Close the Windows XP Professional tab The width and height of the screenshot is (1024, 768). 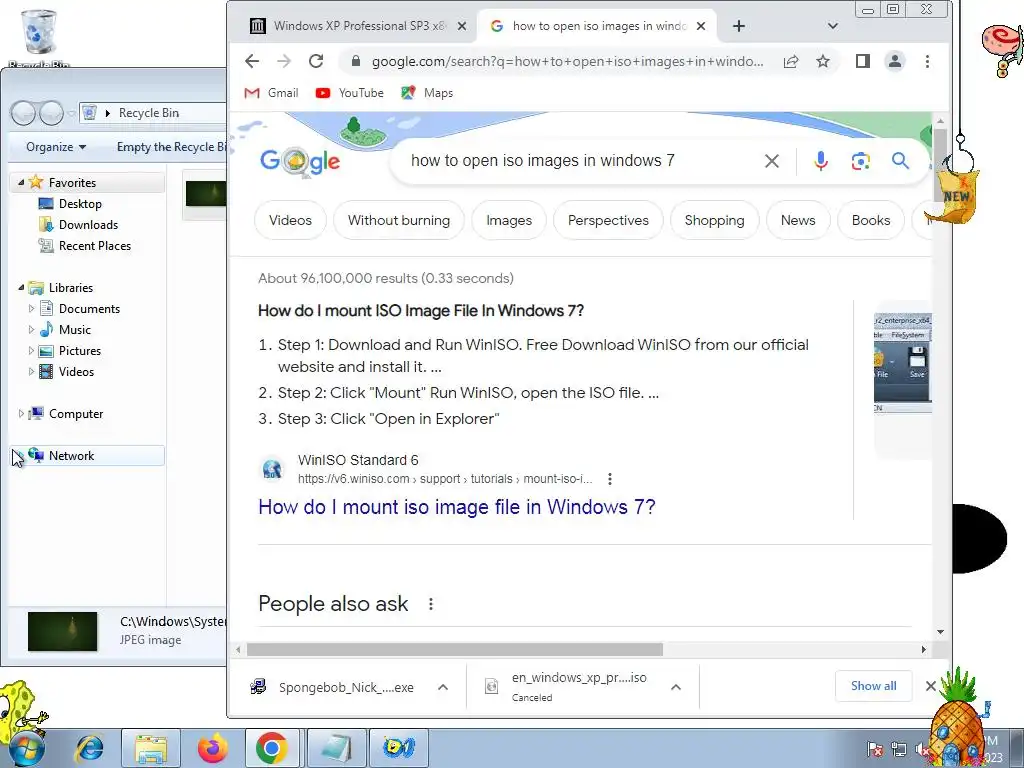[x=462, y=26]
